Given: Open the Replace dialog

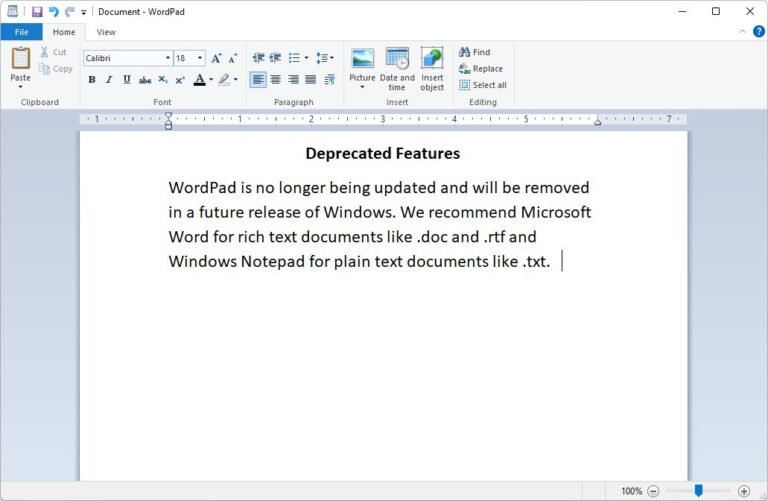Looking at the screenshot, I should point(481,69).
